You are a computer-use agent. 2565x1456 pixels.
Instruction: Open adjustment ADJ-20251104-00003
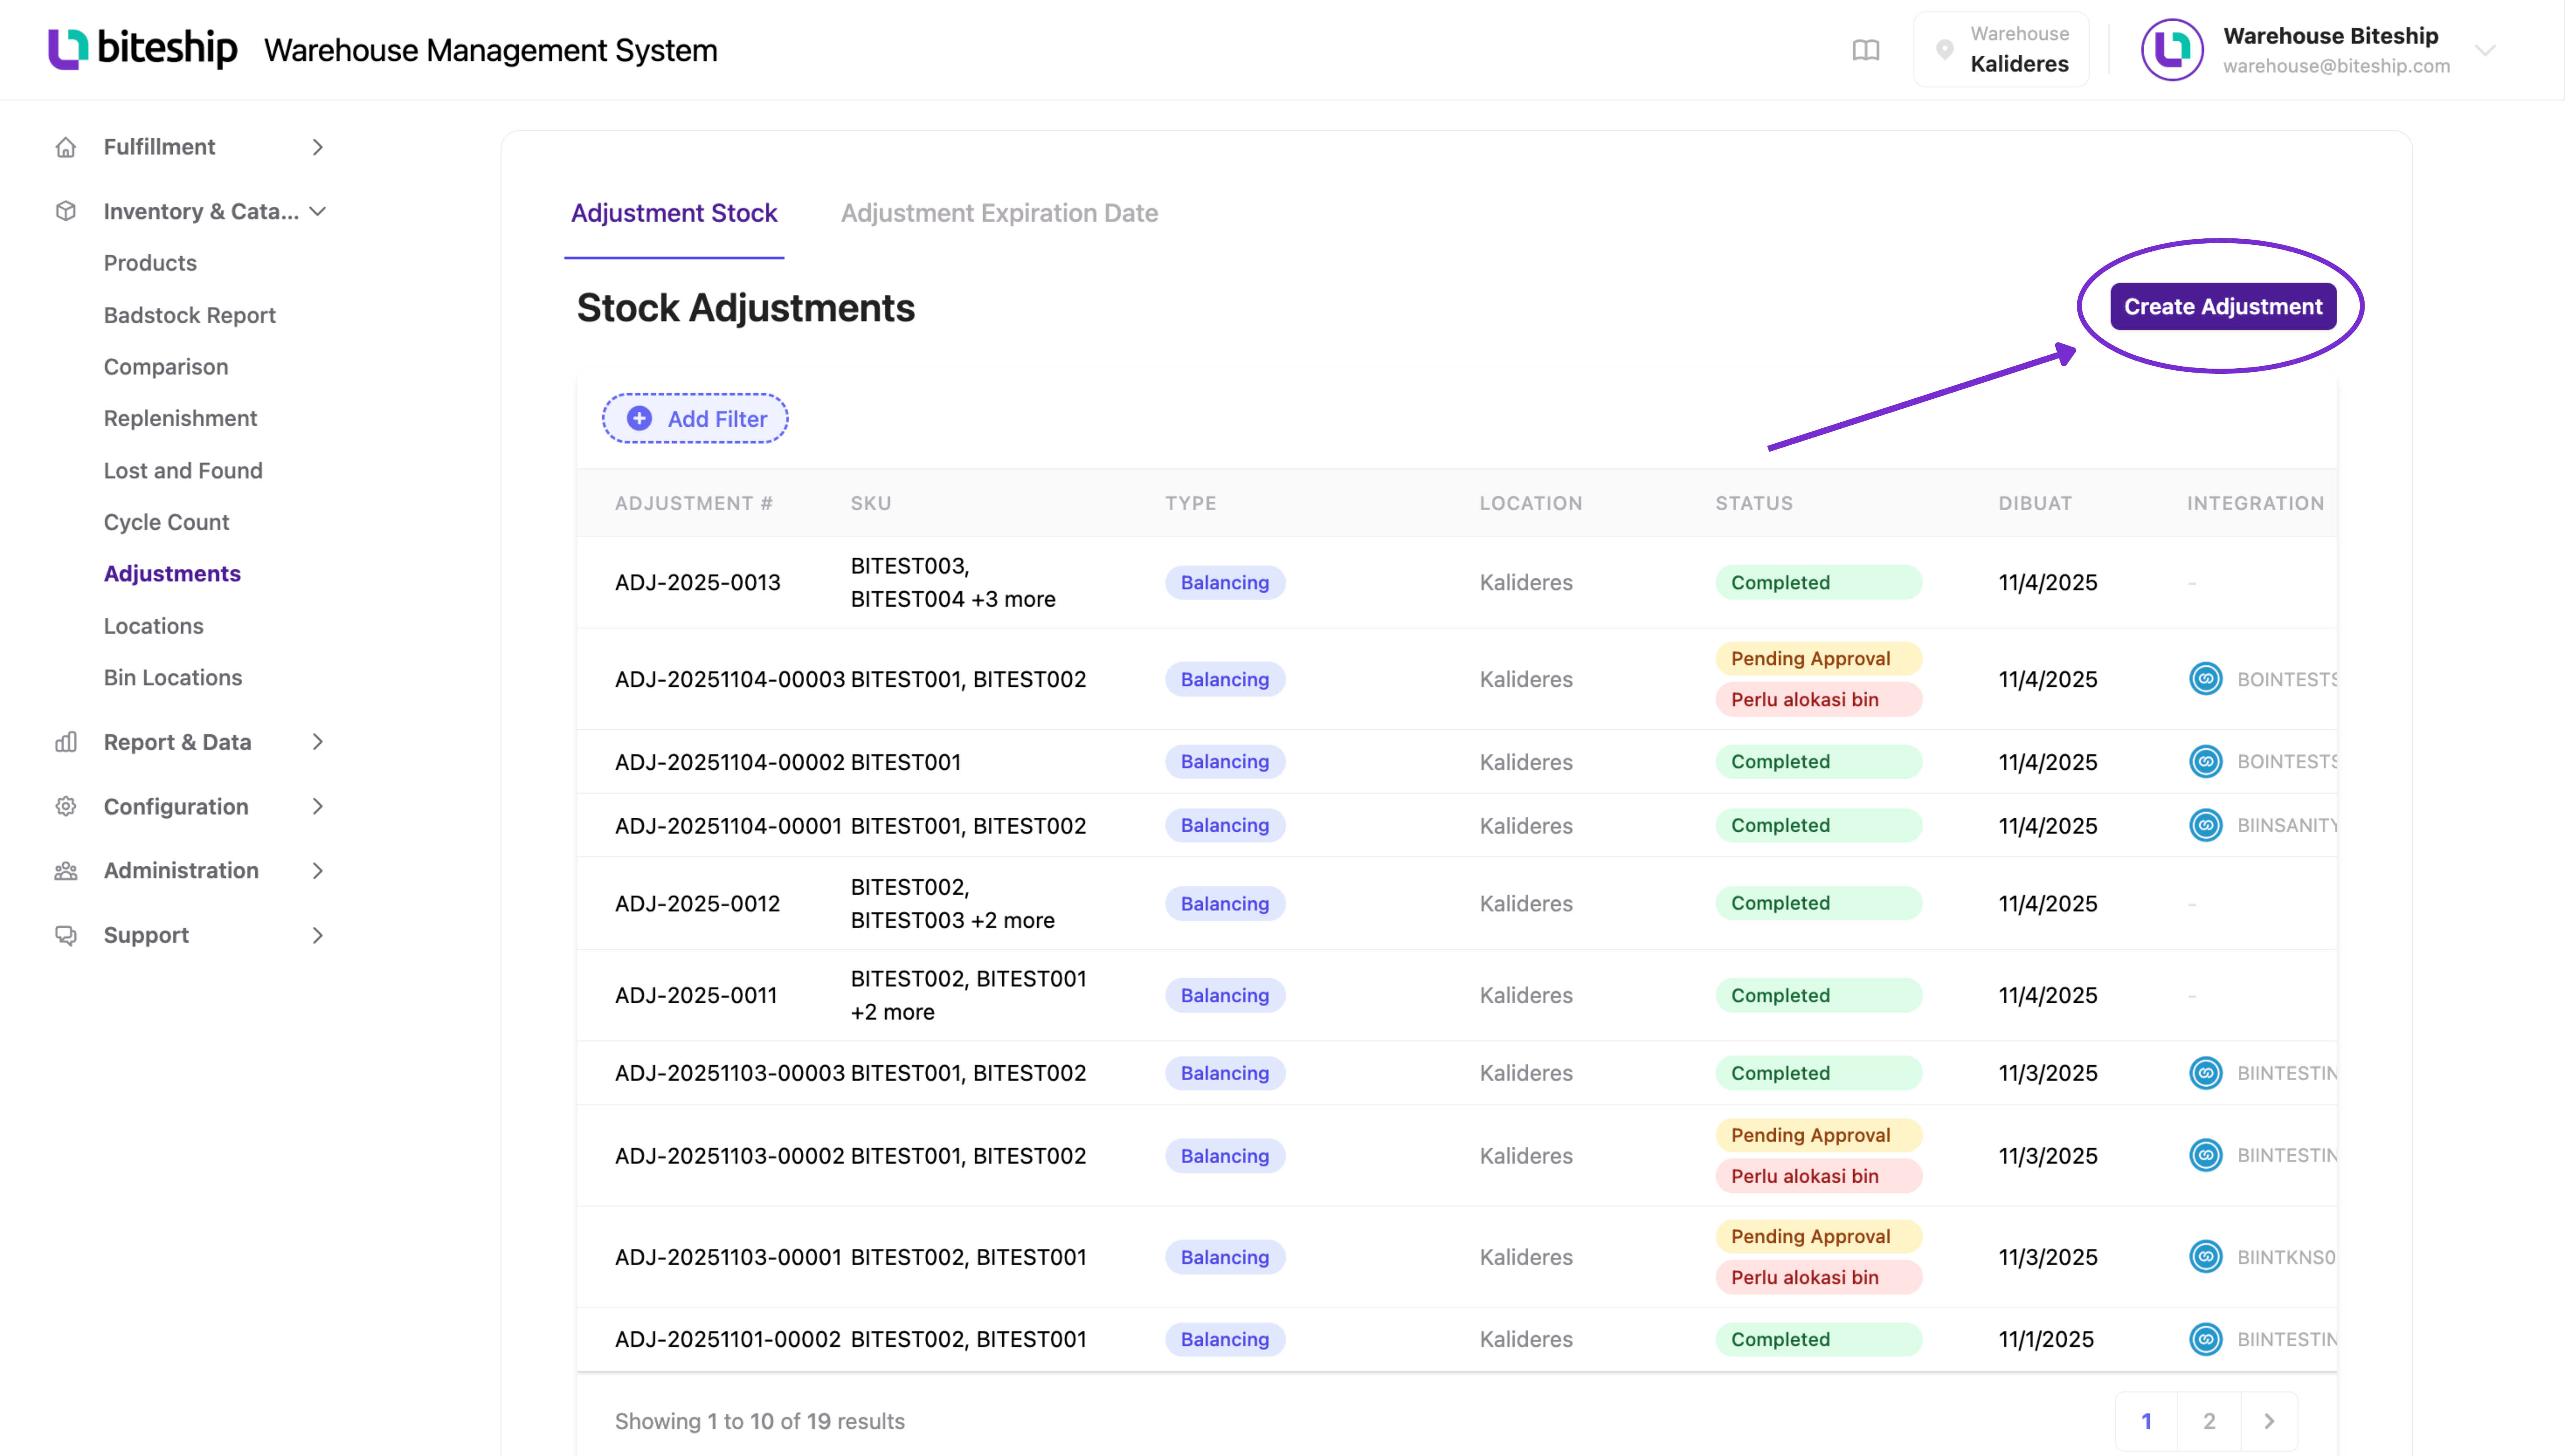click(x=729, y=679)
